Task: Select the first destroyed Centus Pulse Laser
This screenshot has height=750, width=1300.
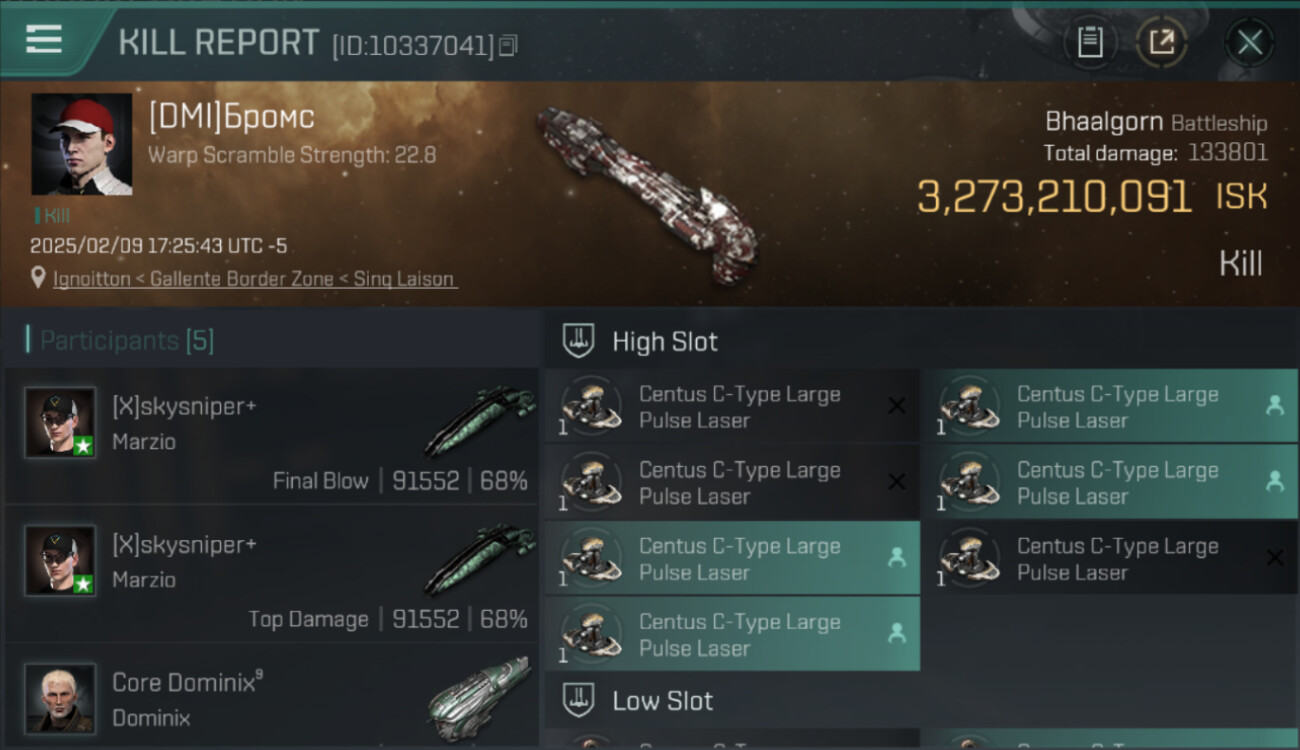Action: [x=732, y=407]
